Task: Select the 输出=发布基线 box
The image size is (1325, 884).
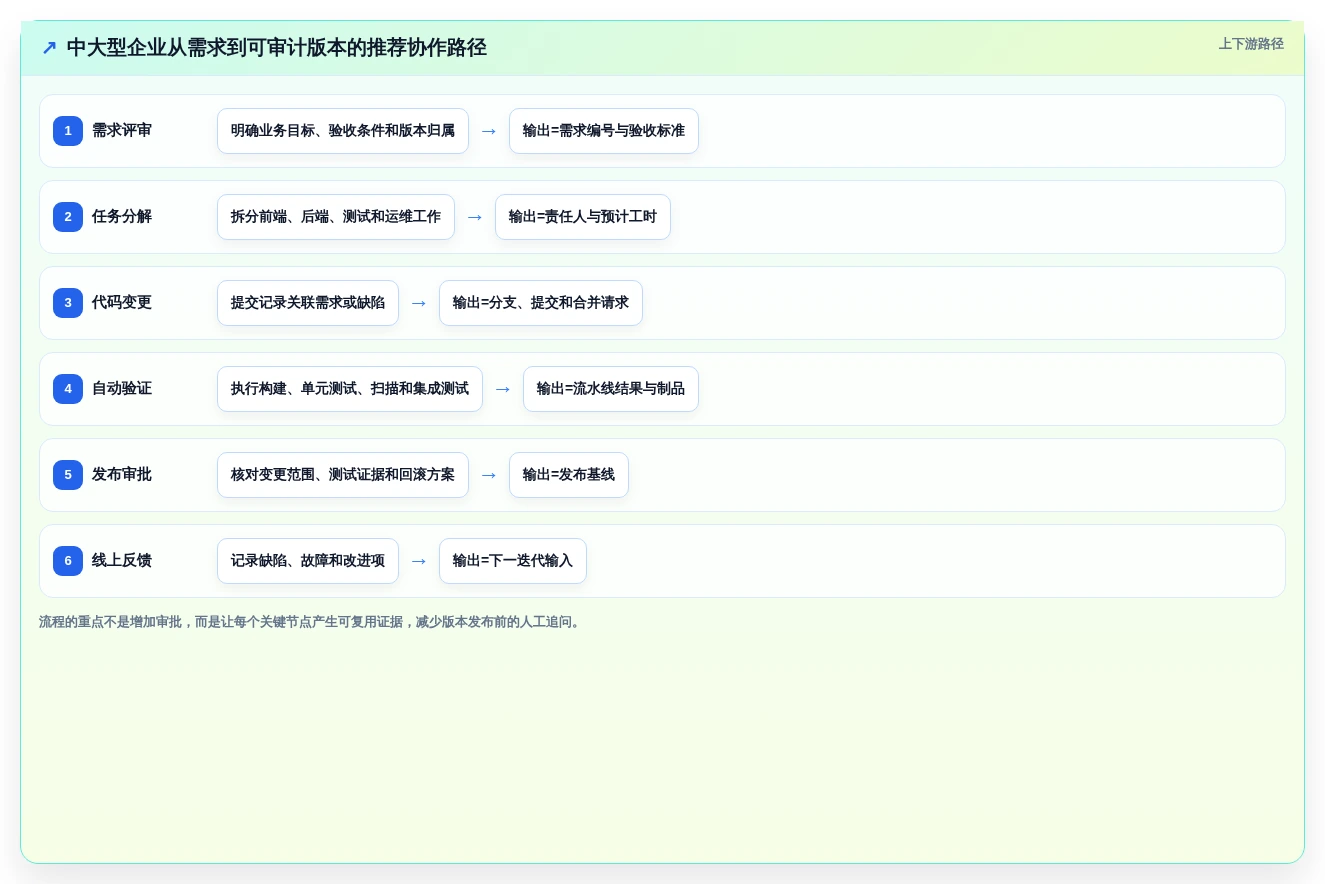Action: pyautogui.click(x=569, y=475)
